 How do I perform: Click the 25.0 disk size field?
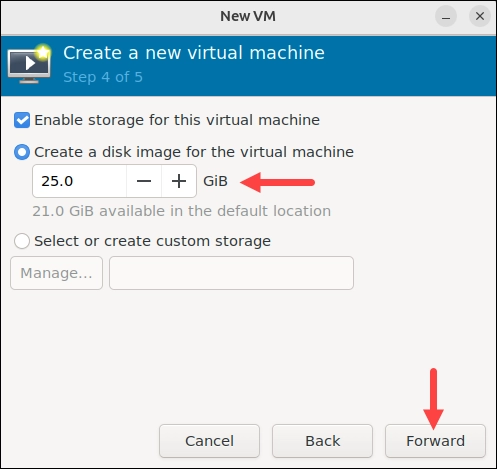click(x=79, y=181)
